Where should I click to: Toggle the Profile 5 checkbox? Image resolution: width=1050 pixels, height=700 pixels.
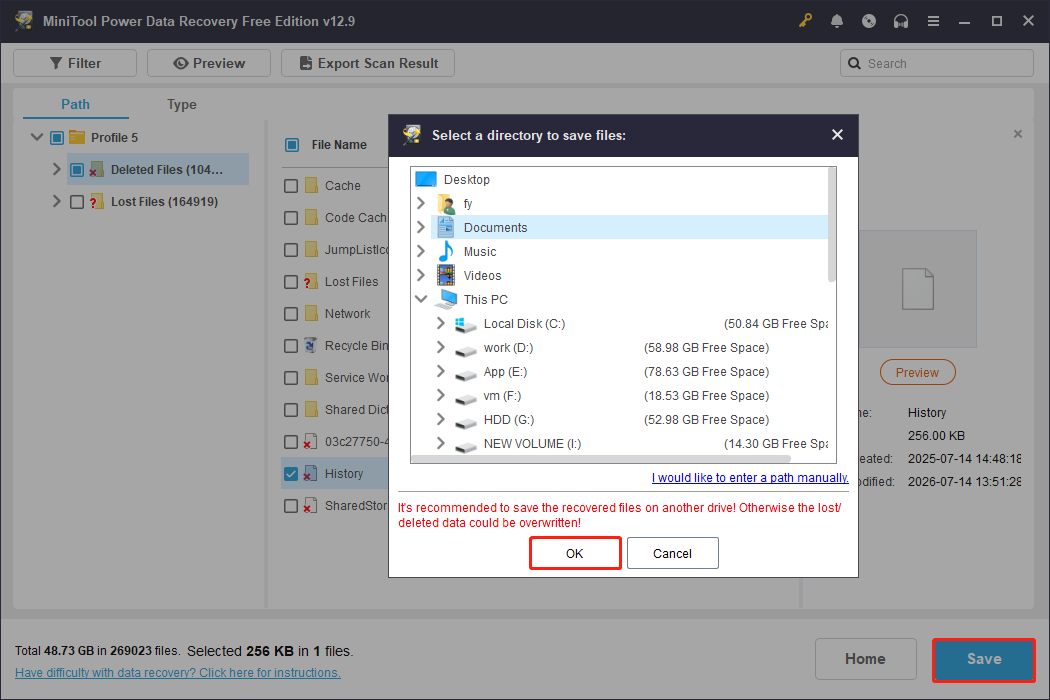pos(57,137)
